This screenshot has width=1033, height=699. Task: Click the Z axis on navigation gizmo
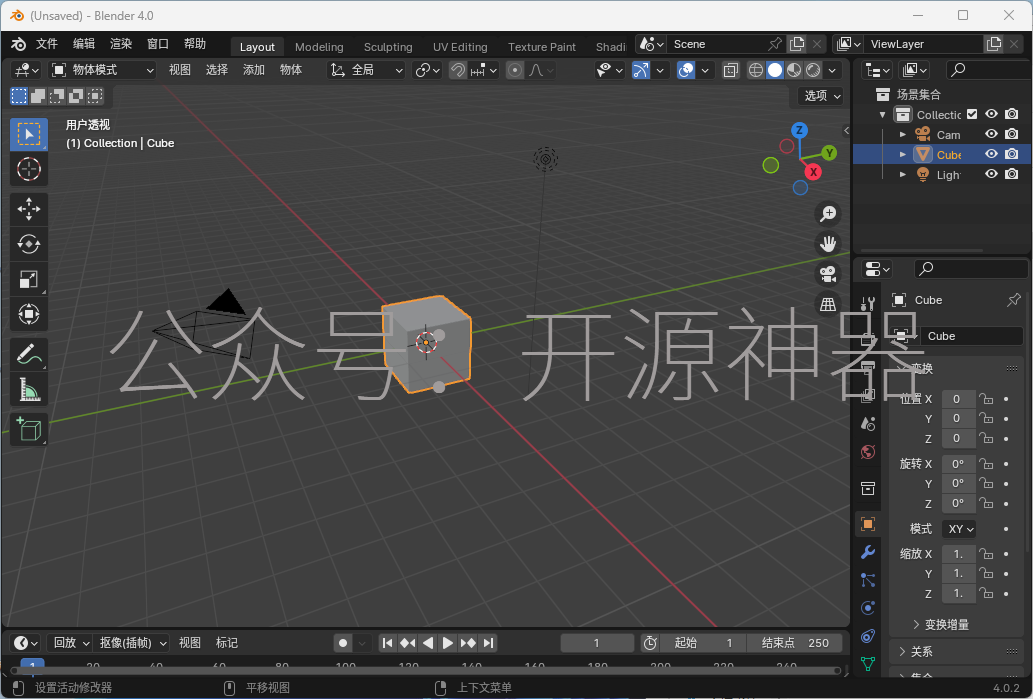pos(799,130)
